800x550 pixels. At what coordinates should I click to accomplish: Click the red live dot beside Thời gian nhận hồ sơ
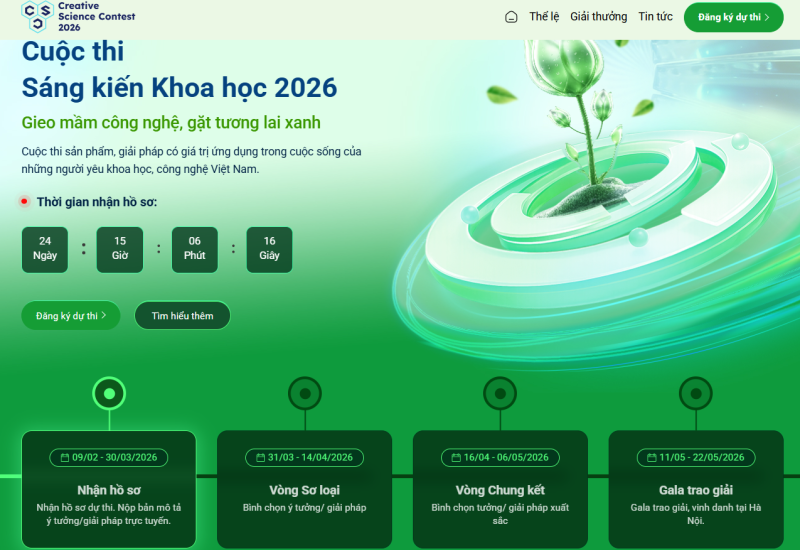tap(25, 201)
